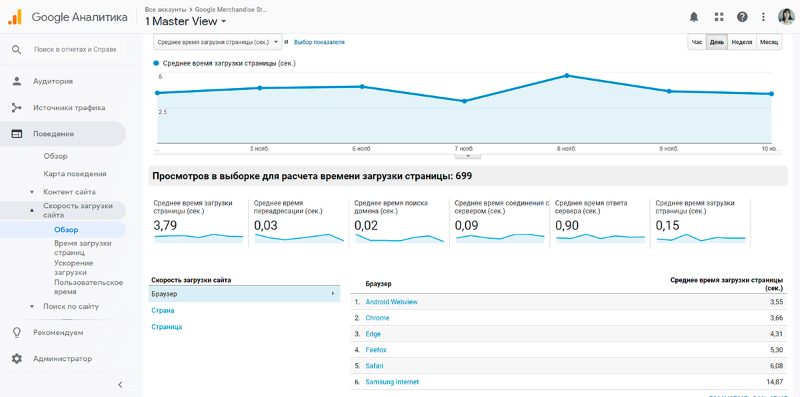
Task: Open Пользовательское время report
Action: [89, 287]
